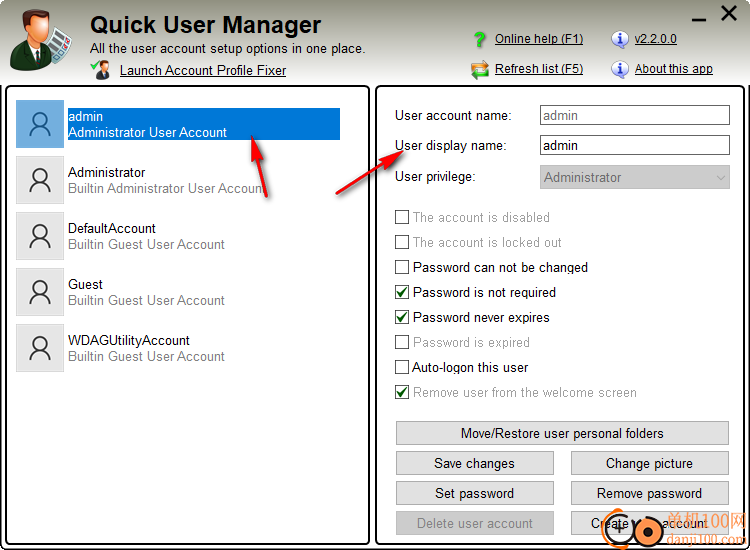The height and width of the screenshot is (550, 750).
Task: Click the refresh arrows icon
Action: point(479,70)
